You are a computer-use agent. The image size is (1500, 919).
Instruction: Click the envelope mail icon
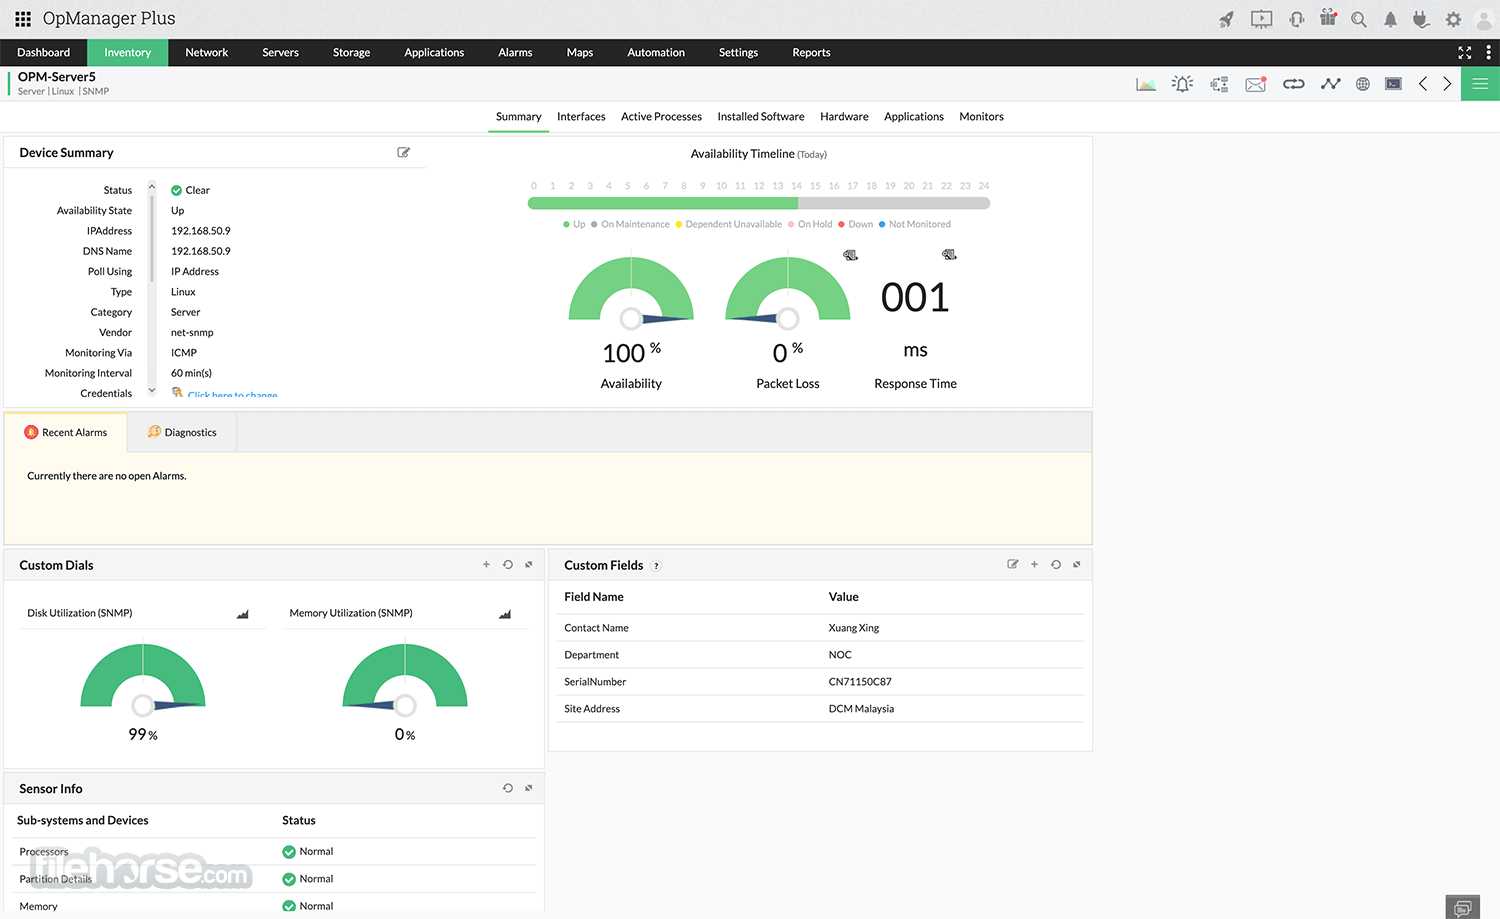point(1256,84)
